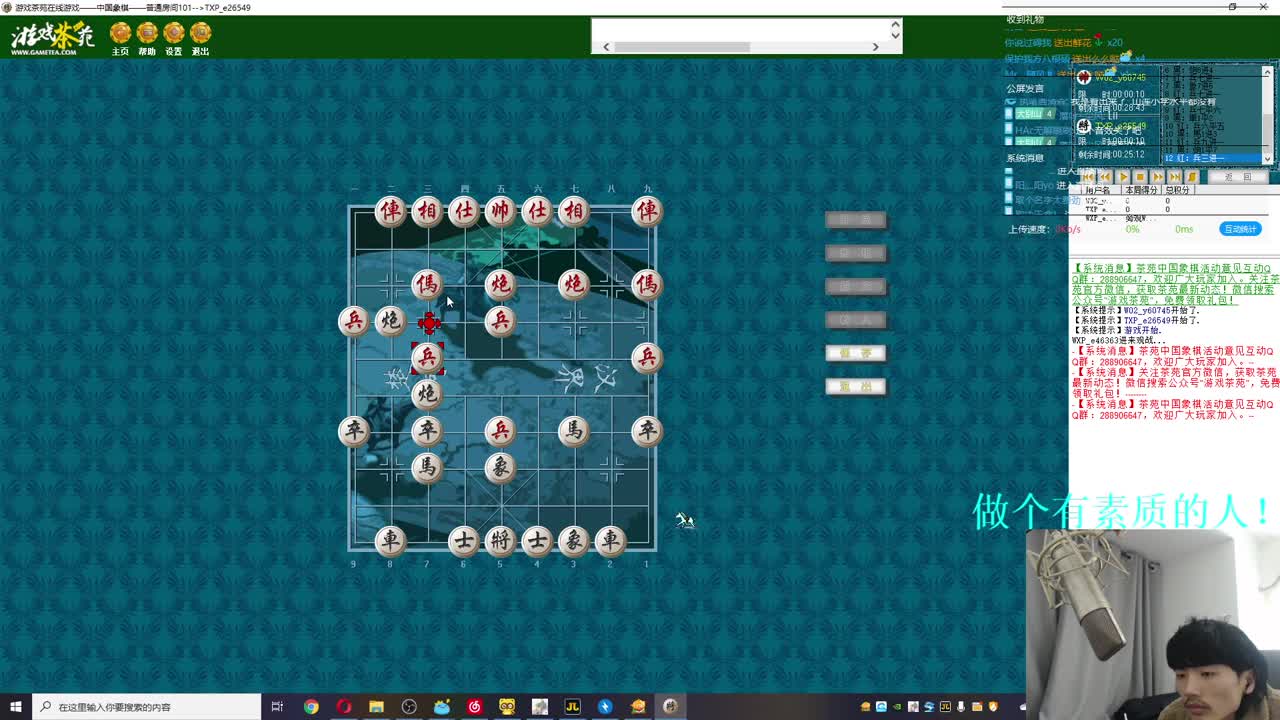Click the right arrow of the top message box scrollbar
Viewport: 1280px width, 720px height.
point(875,47)
